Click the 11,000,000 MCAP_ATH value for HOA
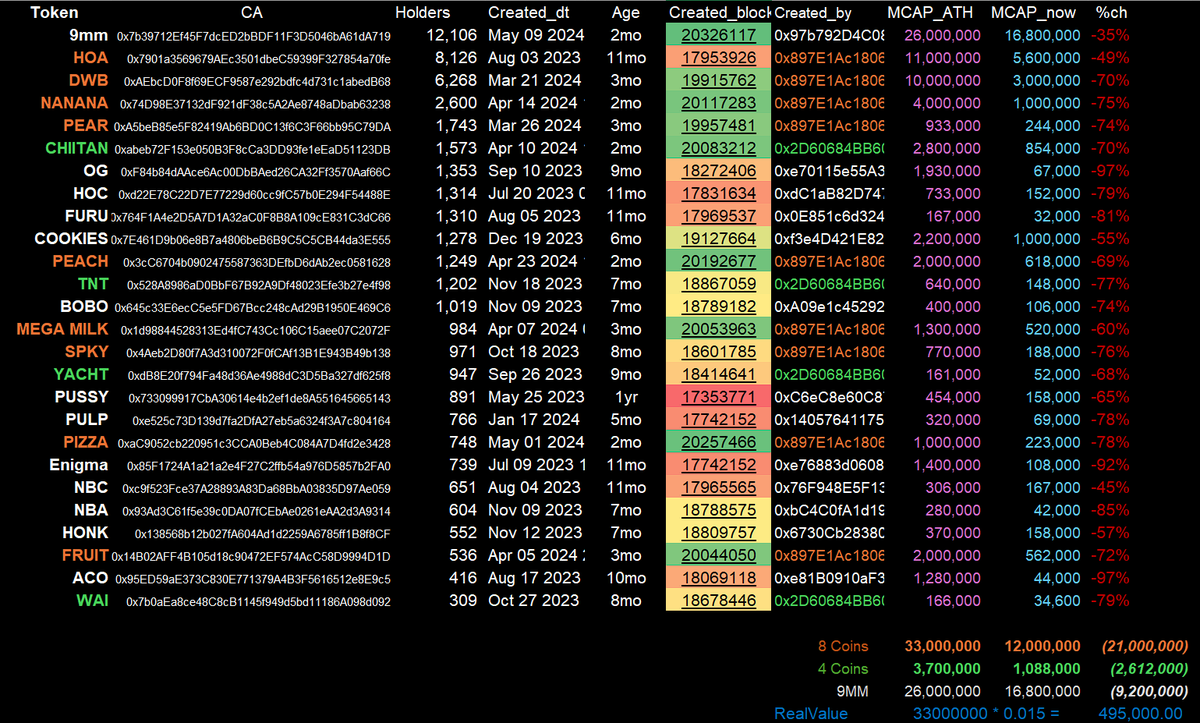This screenshot has height=723, width=1200. 941,57
